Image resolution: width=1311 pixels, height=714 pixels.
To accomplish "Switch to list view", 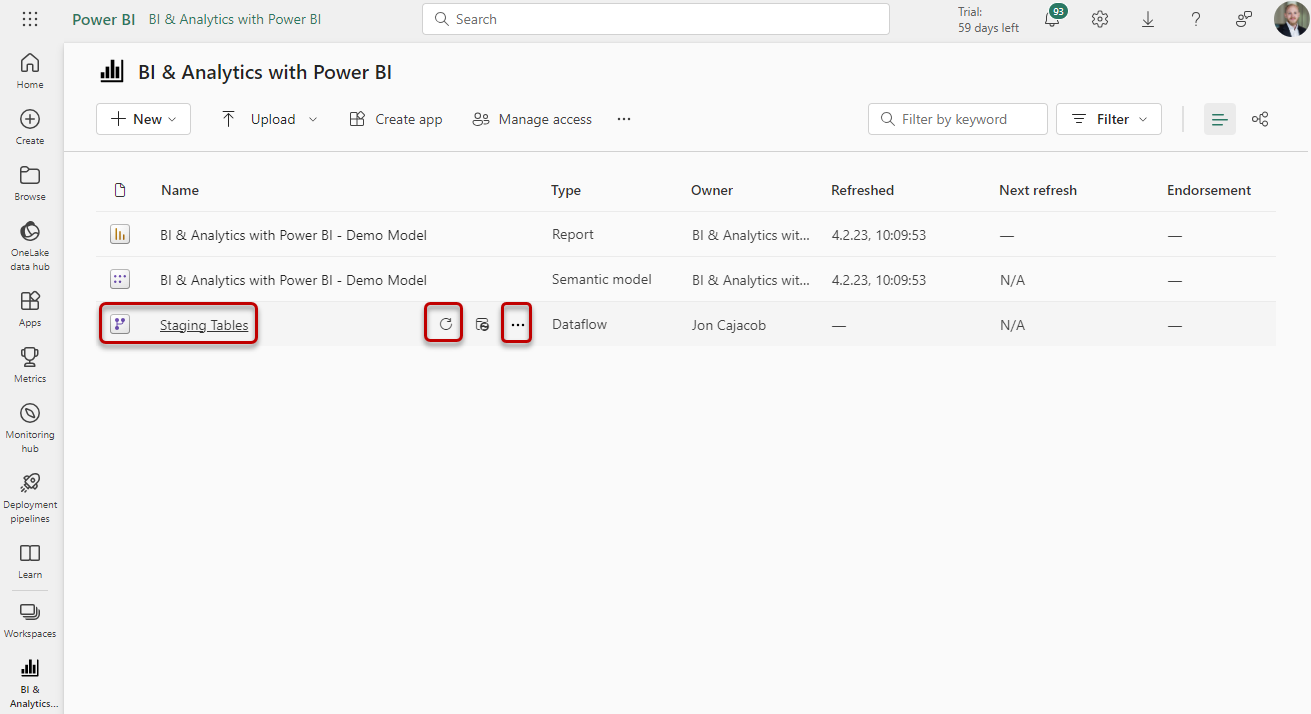I will 1220,119.
